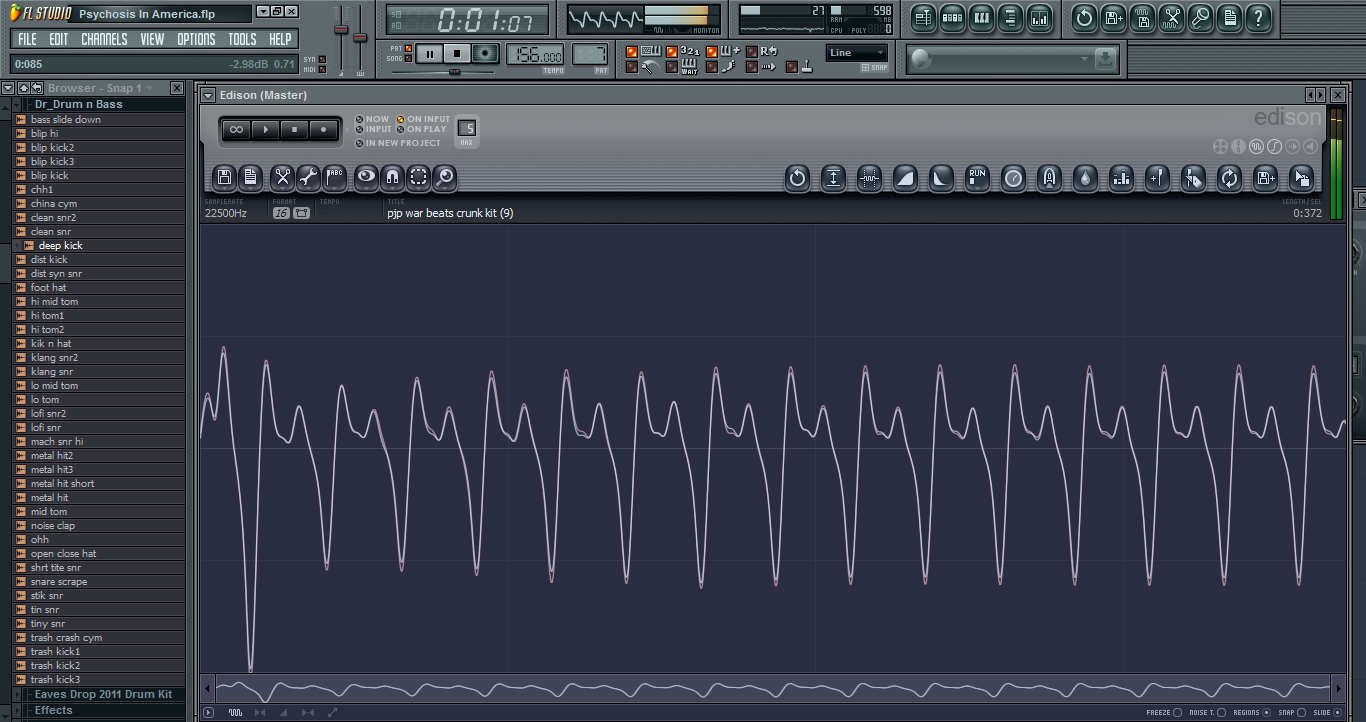Open the OPTIONS menu
The image size is (1366, 722).
click(196, 39)
